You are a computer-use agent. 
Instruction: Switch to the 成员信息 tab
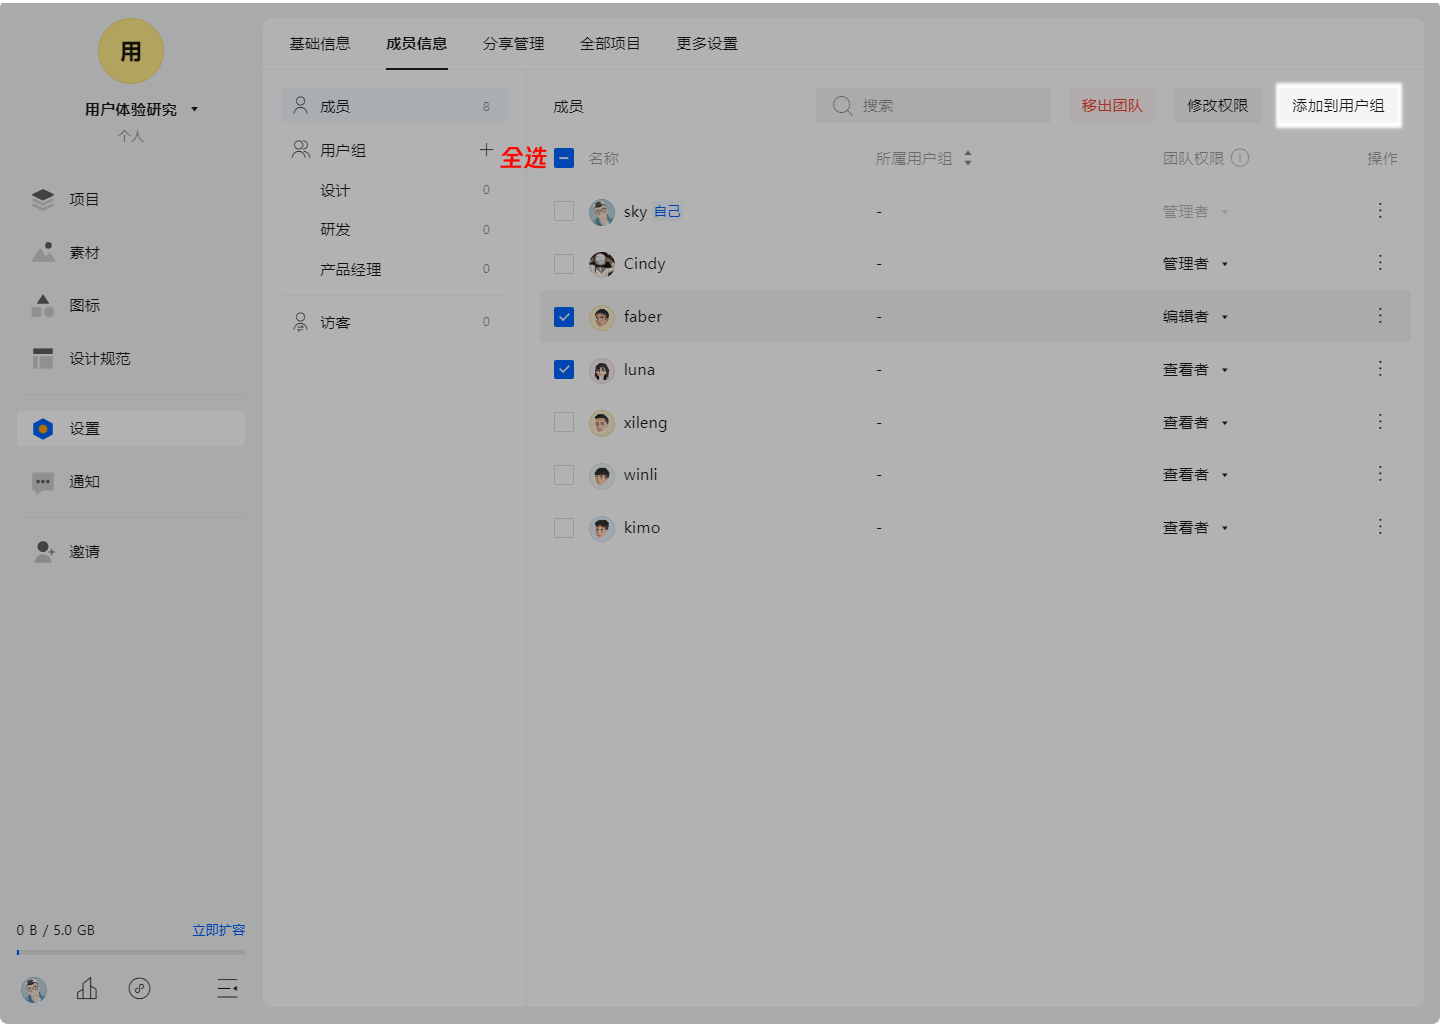click(417, 44)
